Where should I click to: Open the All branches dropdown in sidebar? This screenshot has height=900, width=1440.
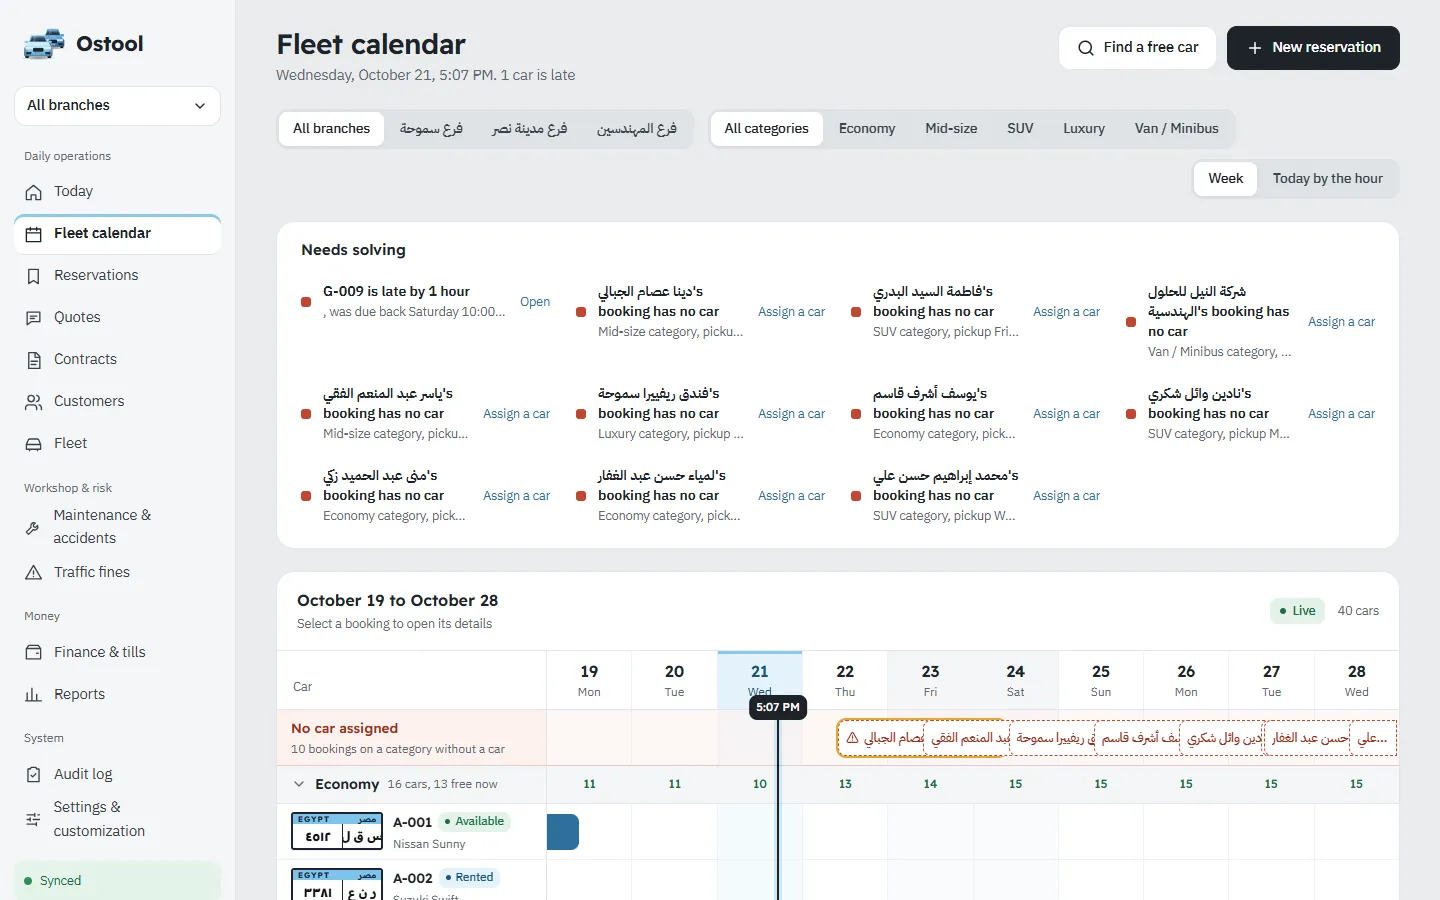coord(117,106)
